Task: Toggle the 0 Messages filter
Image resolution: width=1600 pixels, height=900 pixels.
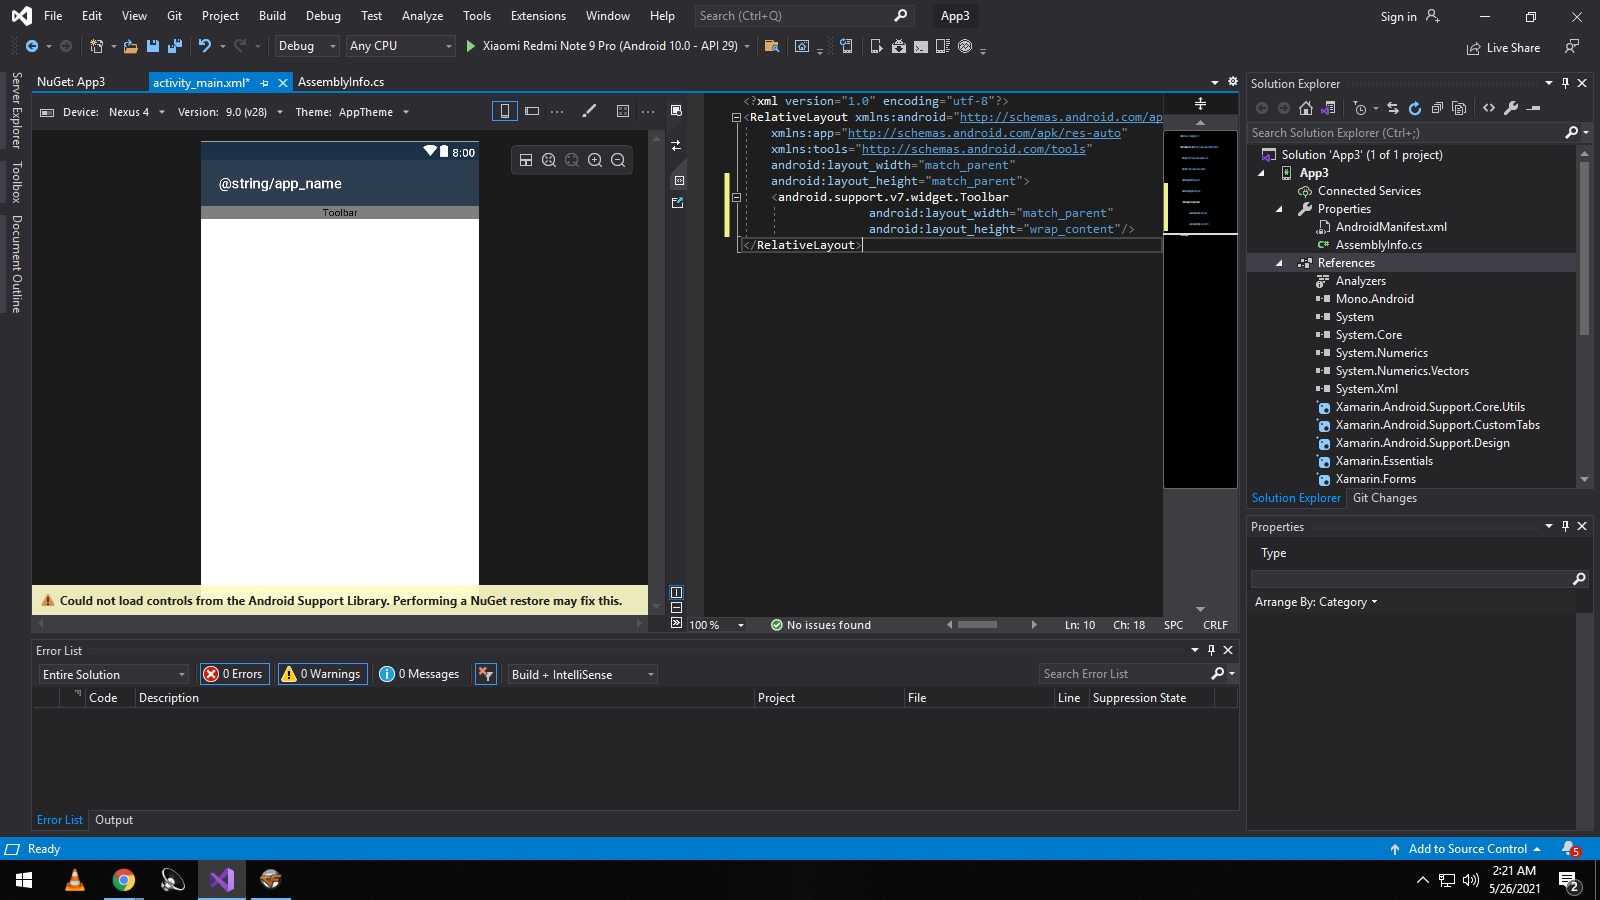Action: pos(419,674)
